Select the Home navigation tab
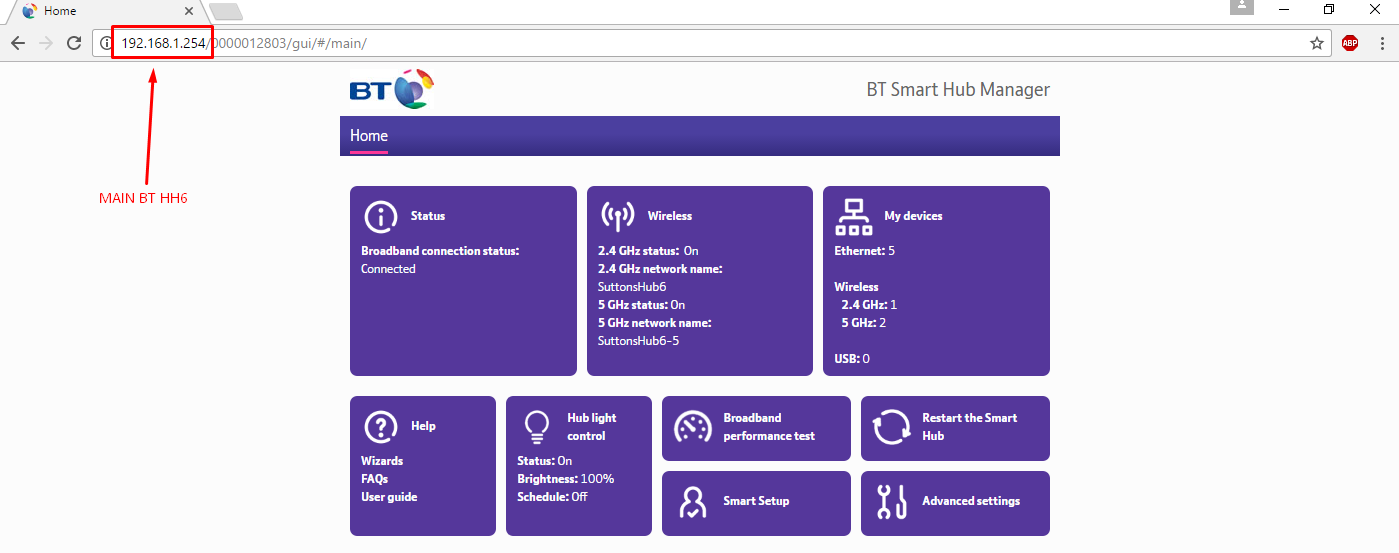Image resolution: width=1399 pixels, height=553 pixels. click(x=369, y=136)
